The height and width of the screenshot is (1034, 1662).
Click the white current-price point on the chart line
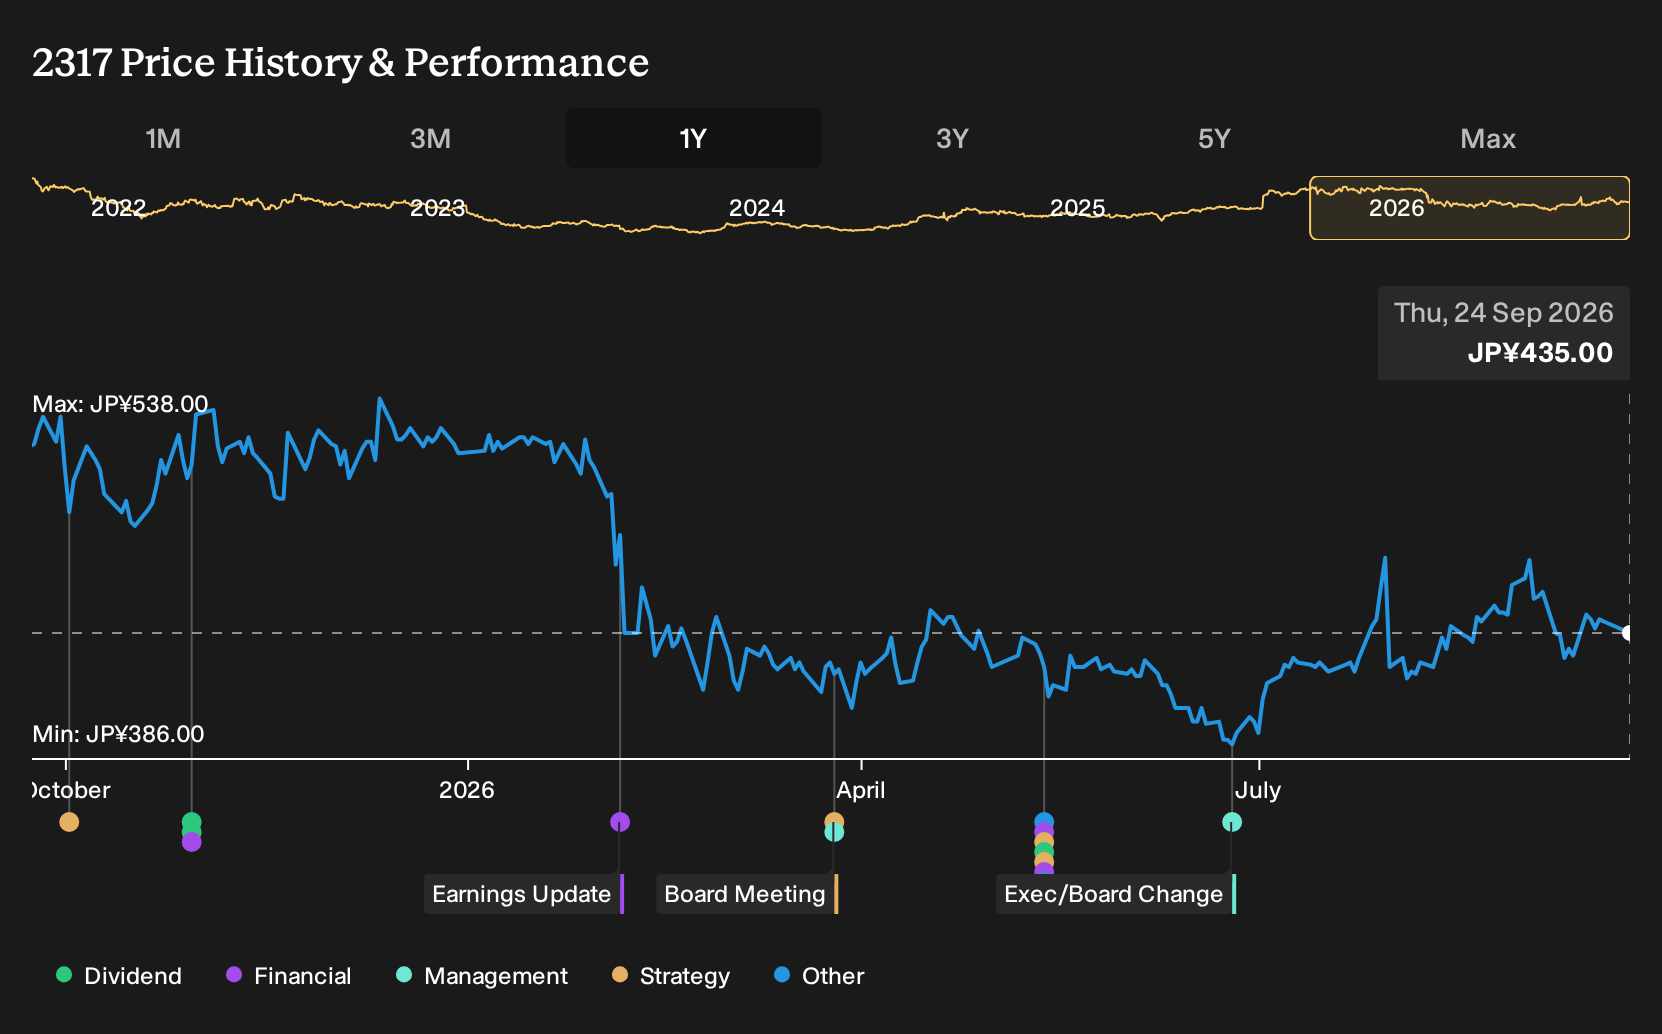[1628, 633]
